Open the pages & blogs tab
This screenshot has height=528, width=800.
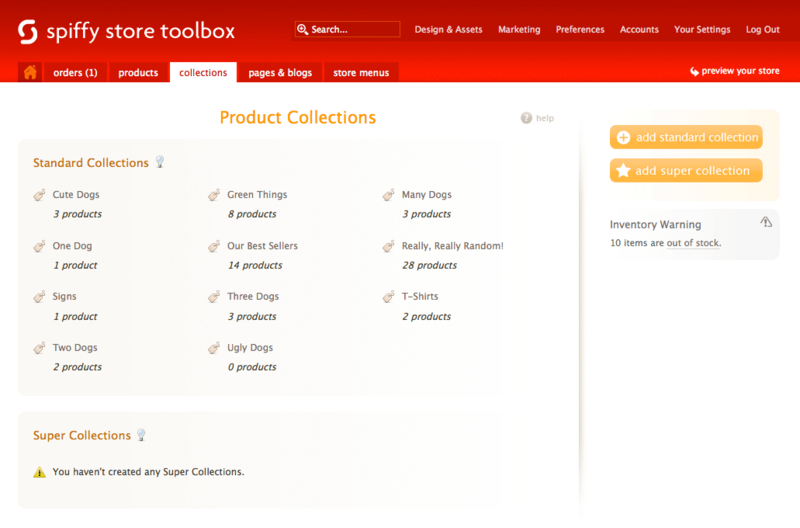pyautogui.click(x=280, y=73)
